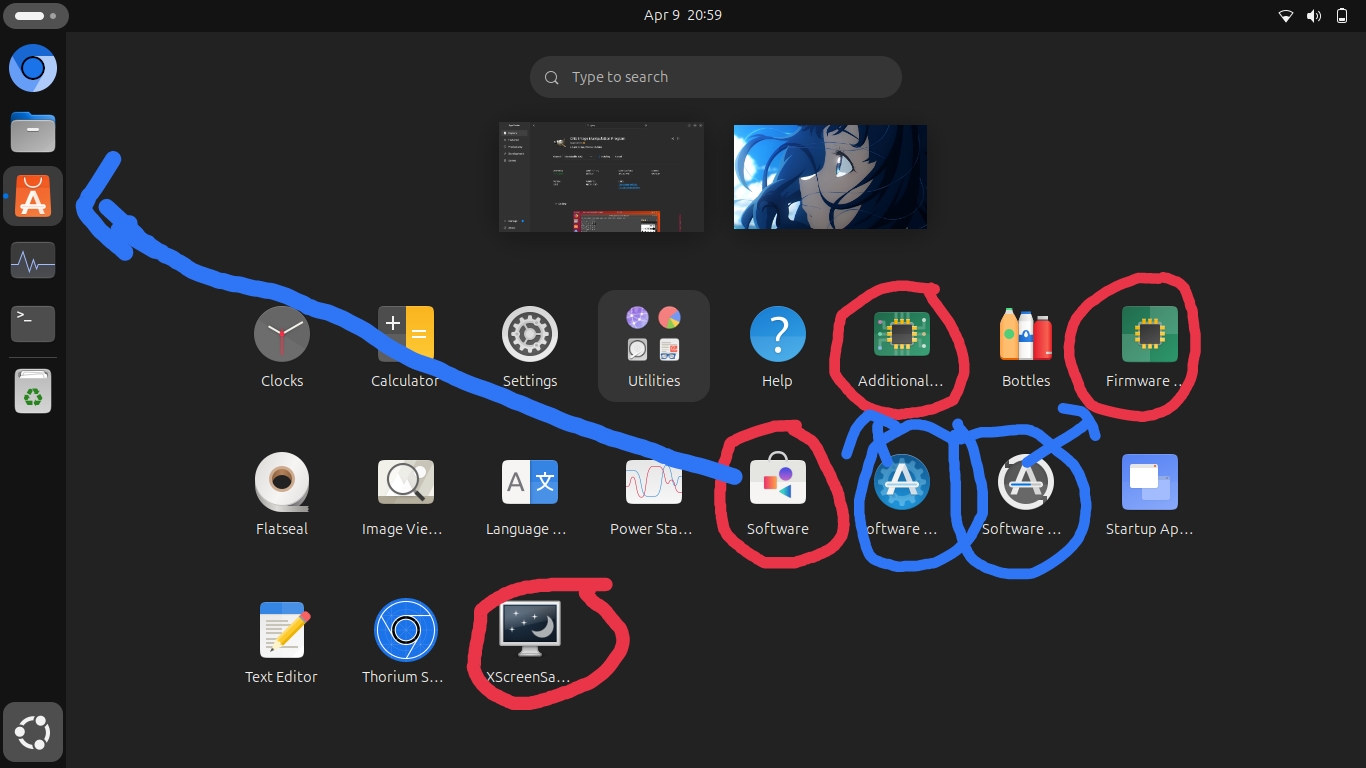Open the Trash in the dock

(x=33, y=392)
